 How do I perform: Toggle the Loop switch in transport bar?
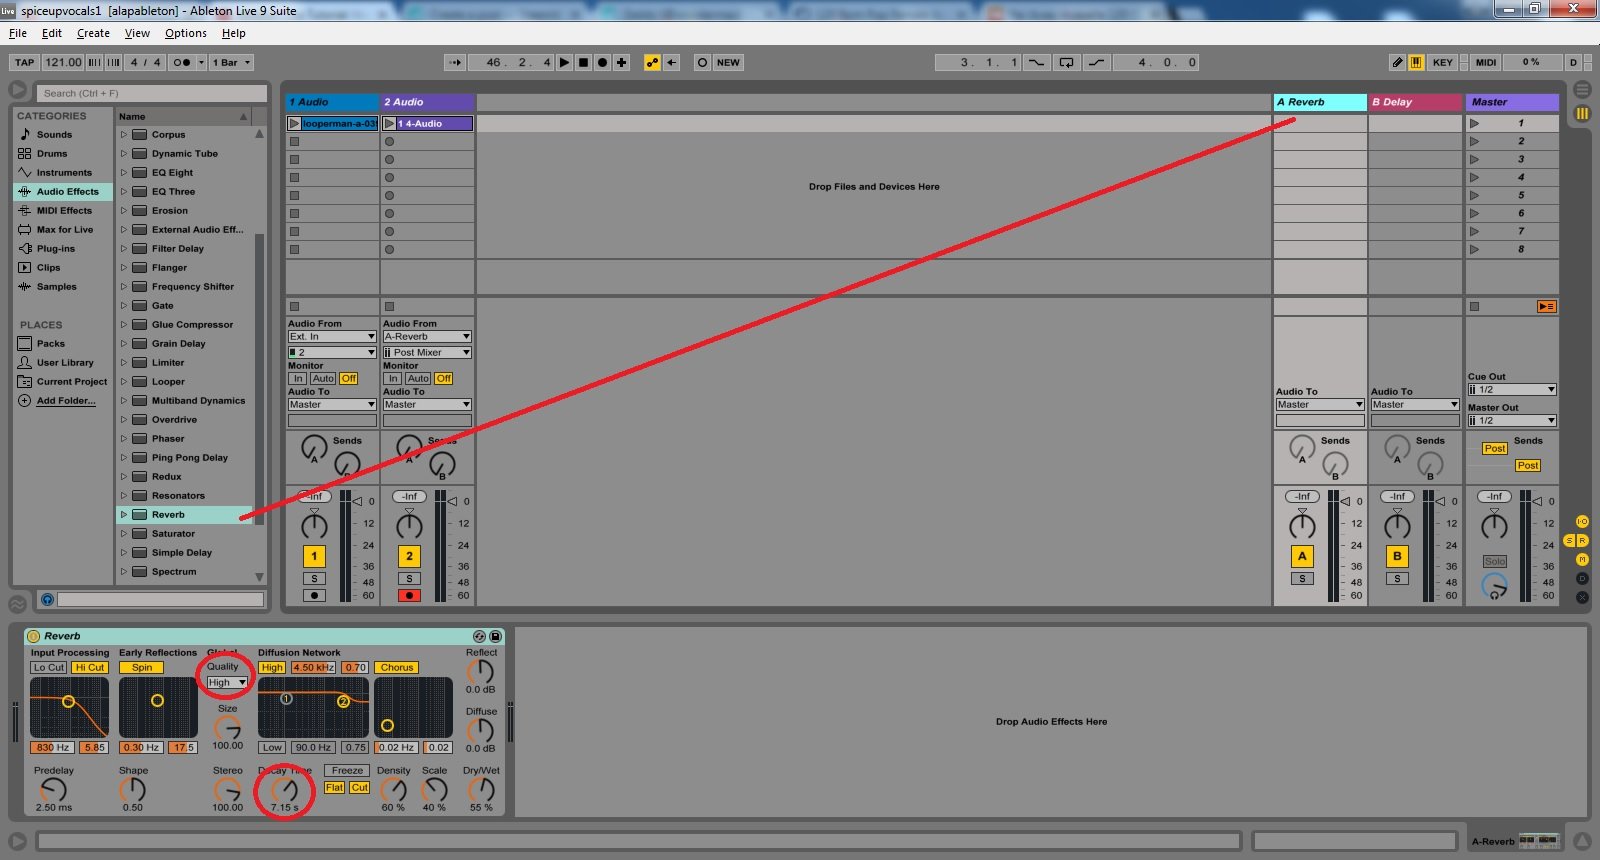pos(1067,62)
